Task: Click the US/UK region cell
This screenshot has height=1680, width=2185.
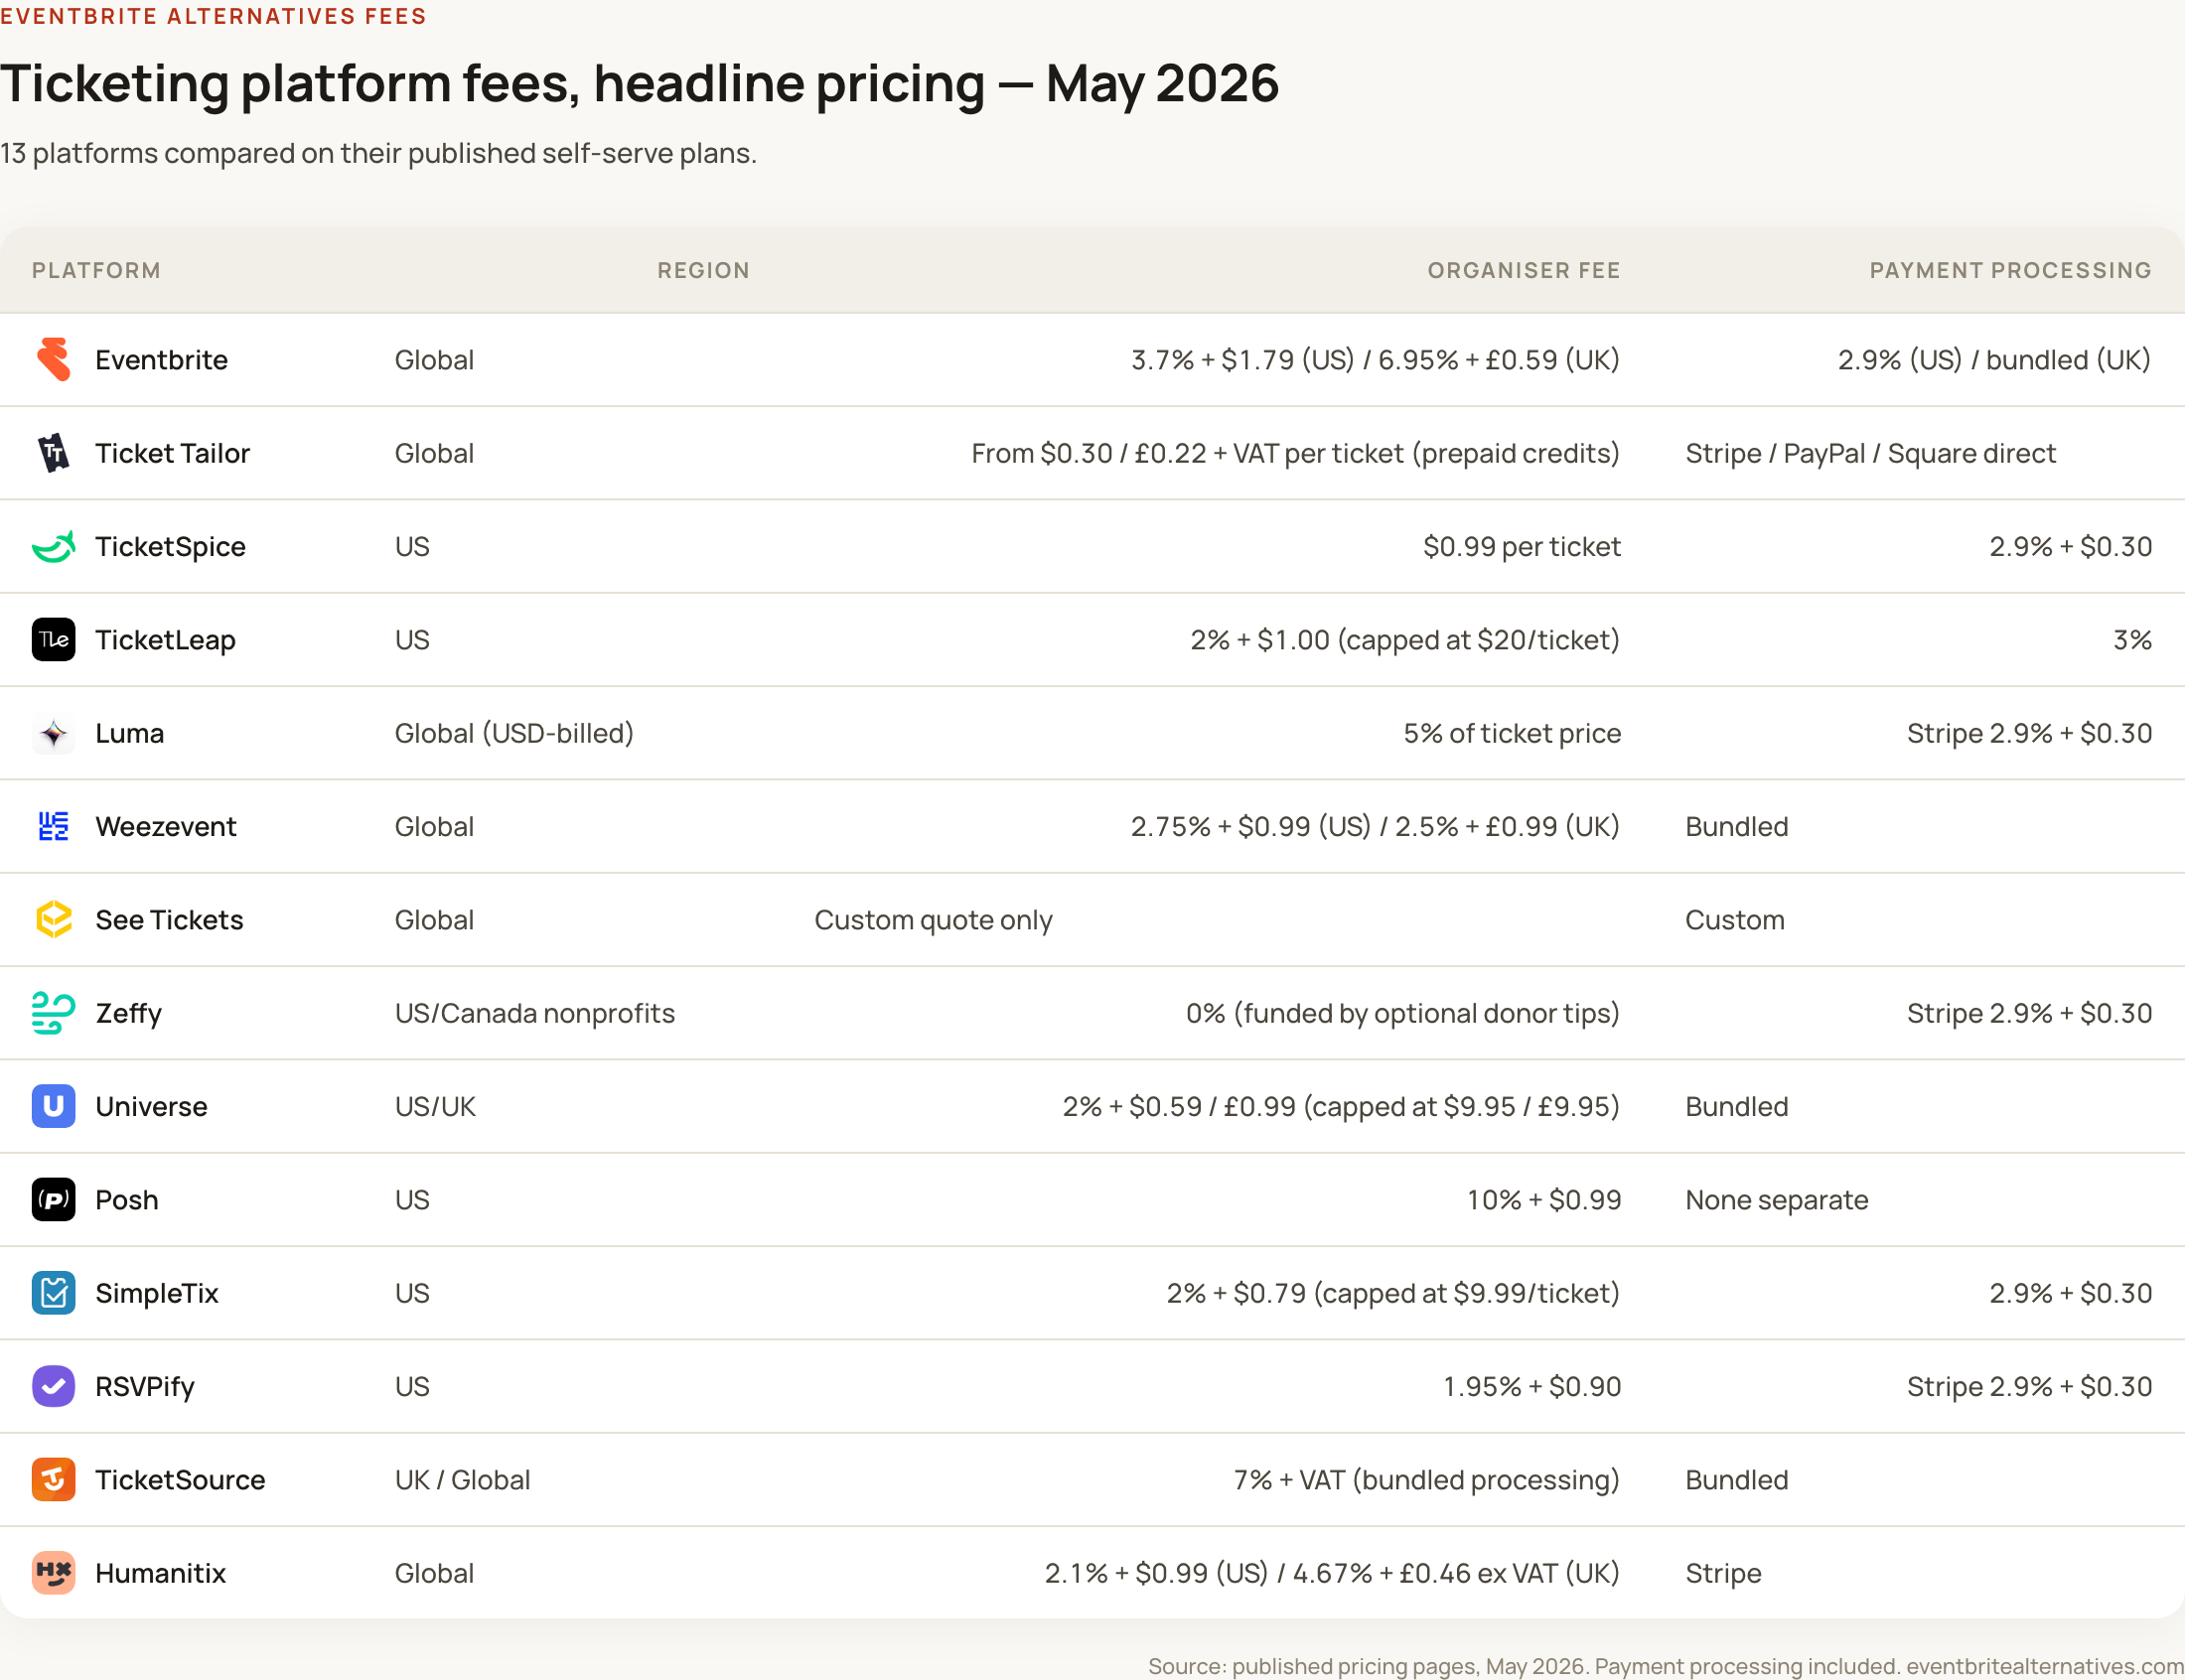Action: [435, 1107]
